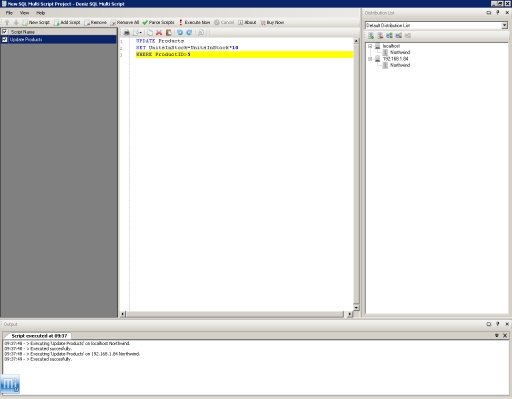Click the add server icon in Distribution List
This screenshot has width=512, height=399.
371,36
